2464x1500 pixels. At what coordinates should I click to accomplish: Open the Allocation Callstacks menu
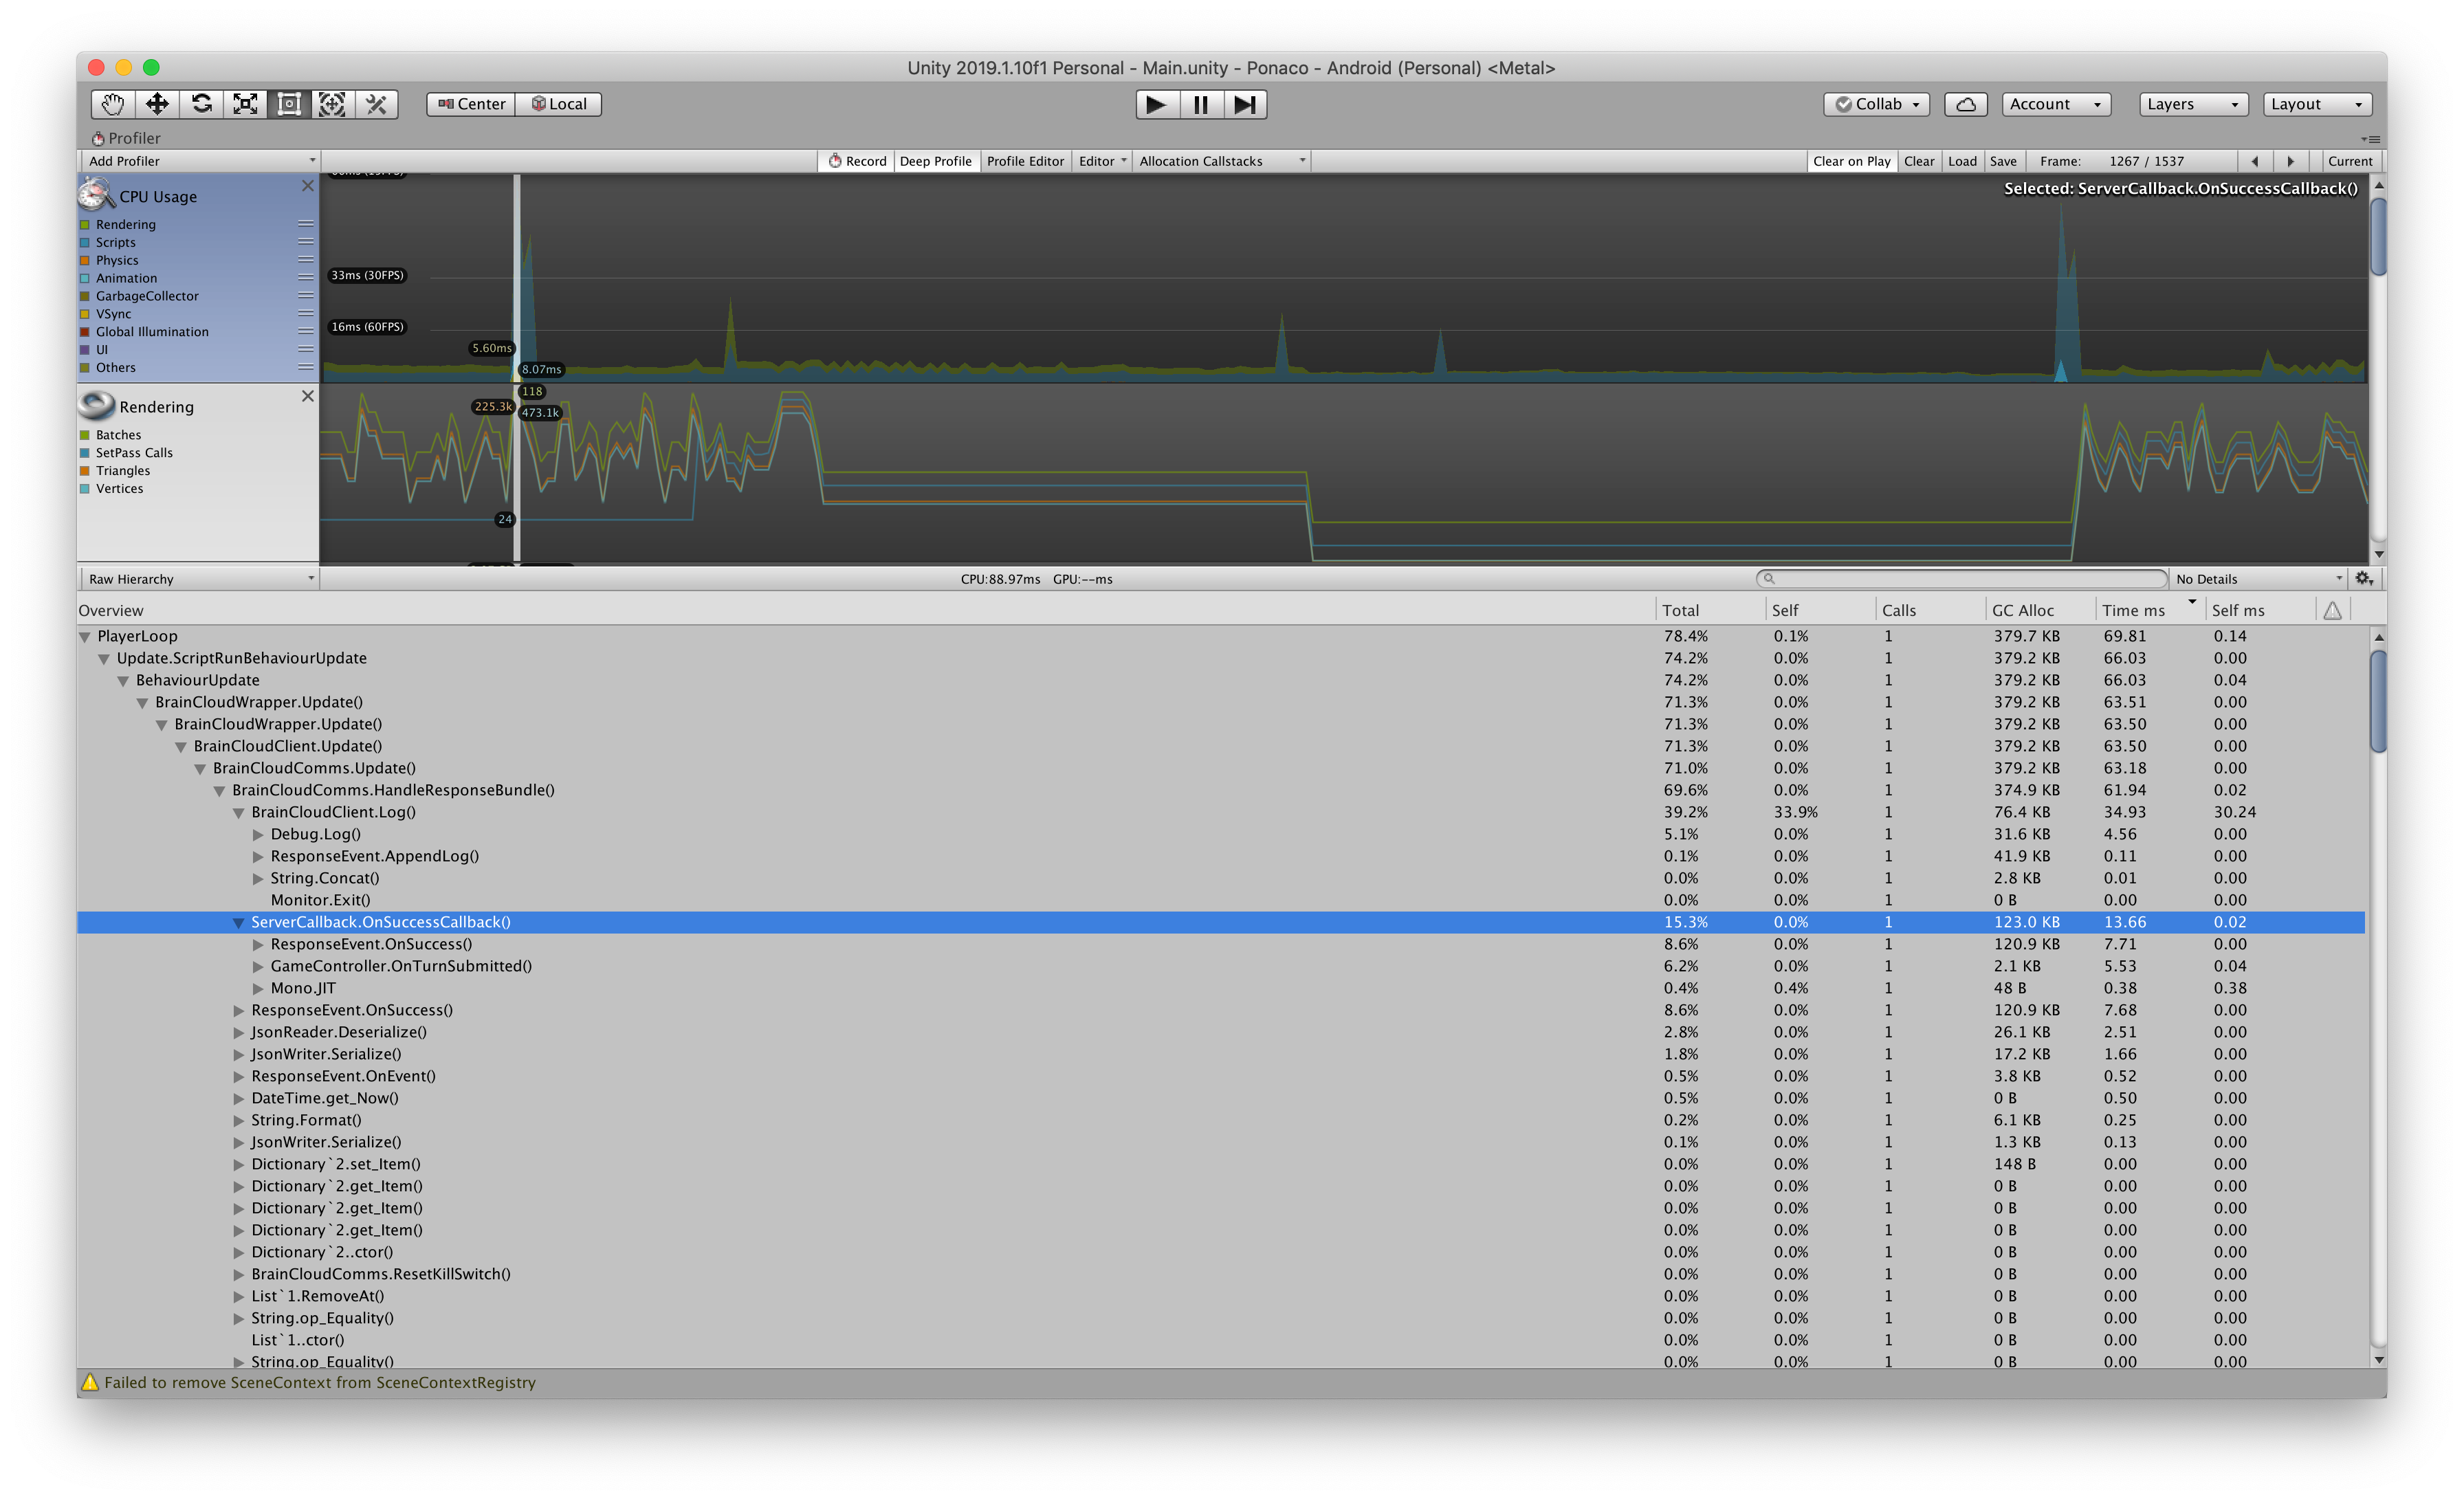(x=1220, y=160)
